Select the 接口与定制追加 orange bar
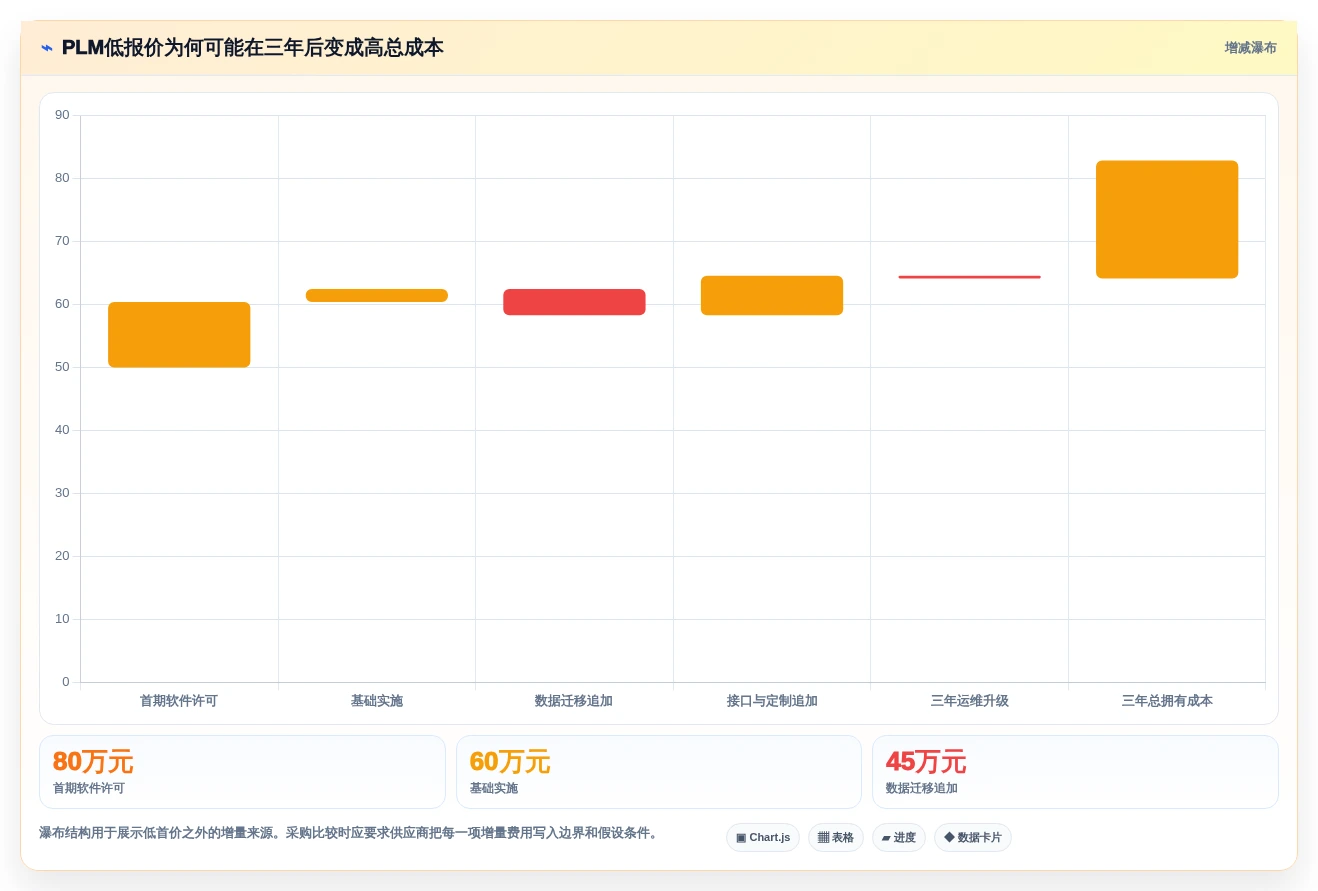 tap(772, 295)
